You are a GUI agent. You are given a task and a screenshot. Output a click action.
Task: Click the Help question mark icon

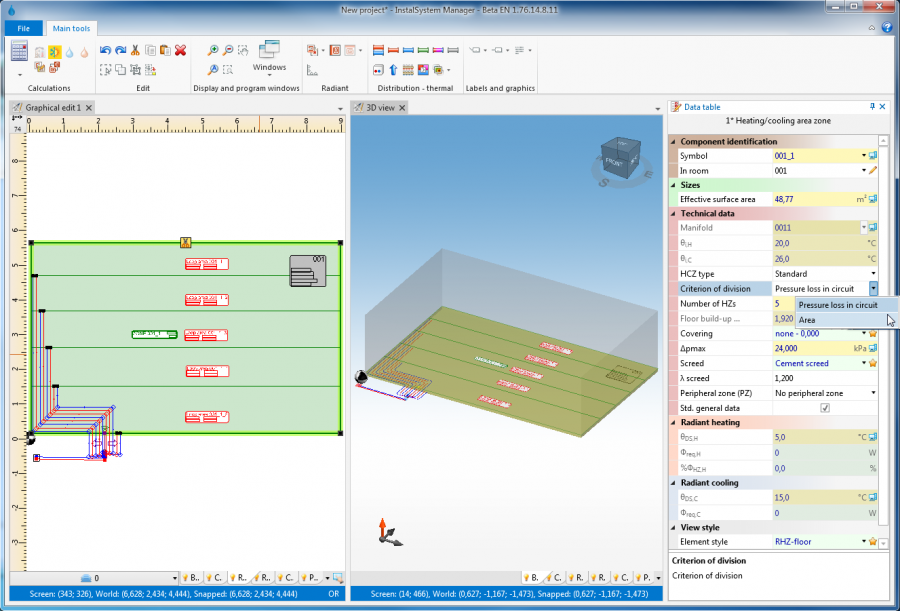pos(887,27)
